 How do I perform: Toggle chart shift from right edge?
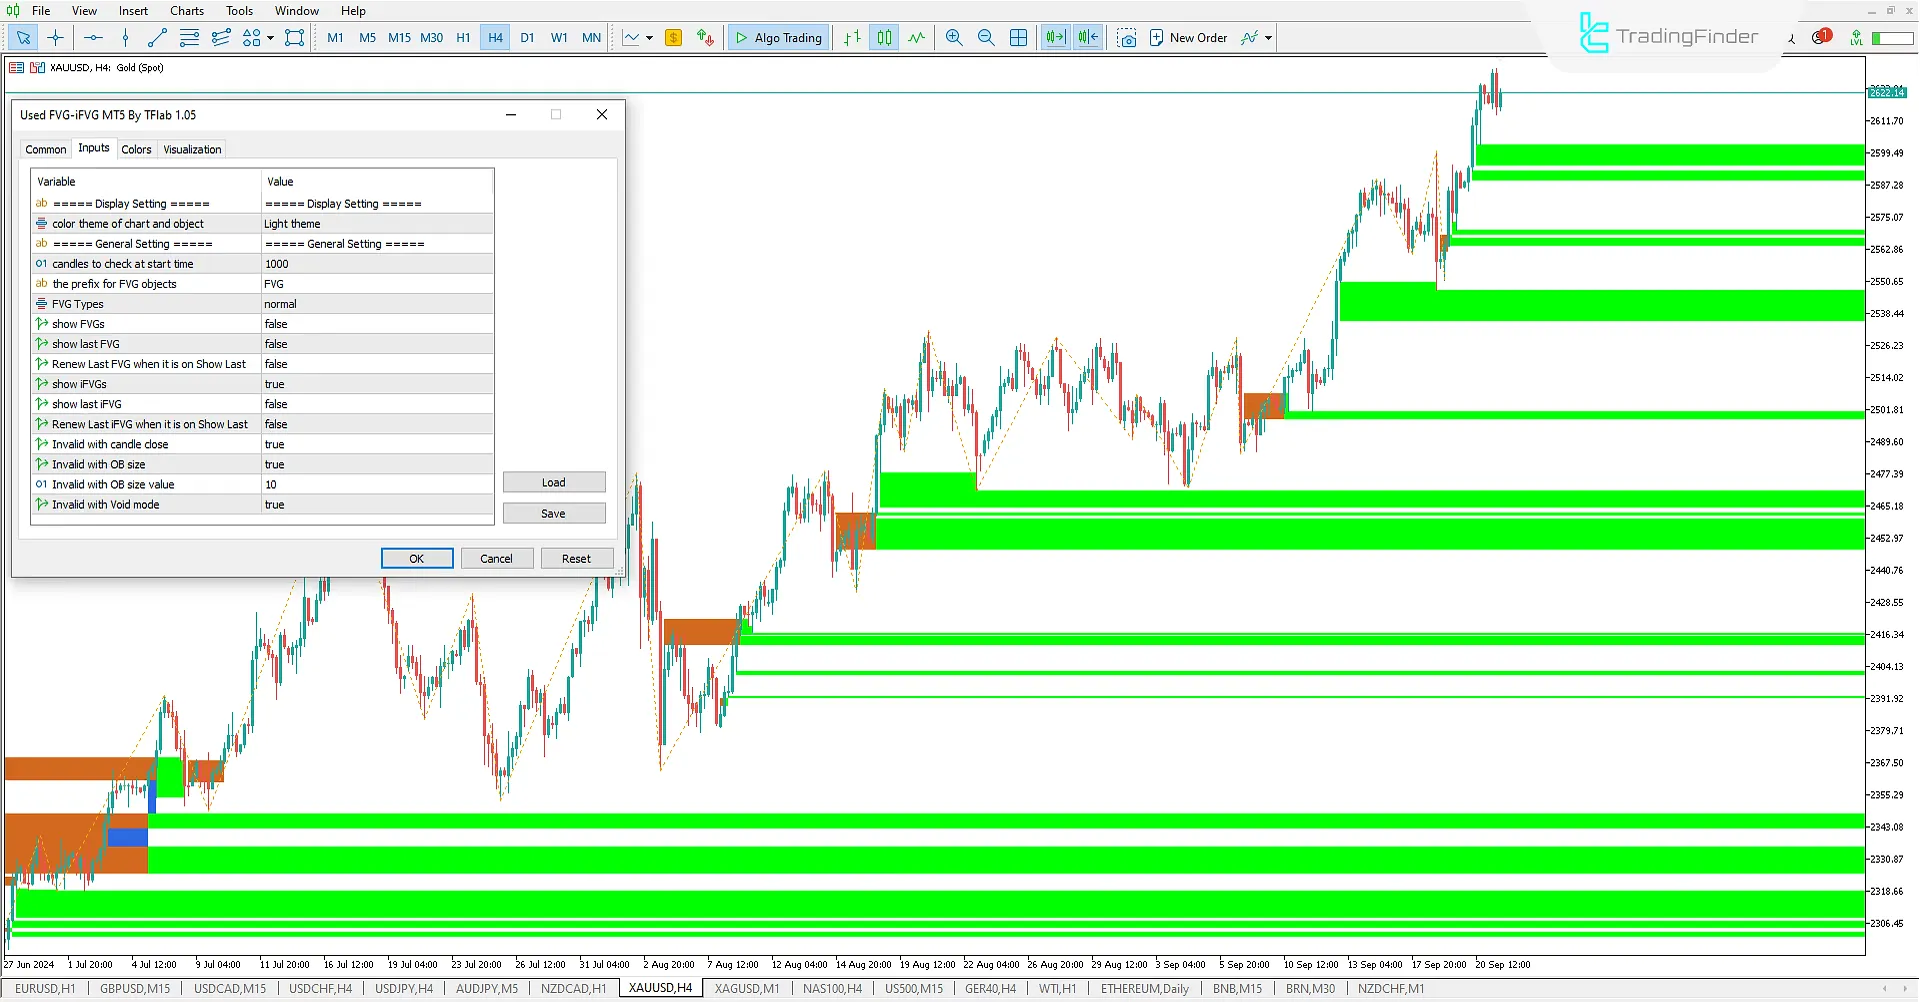coord(1087,37)
